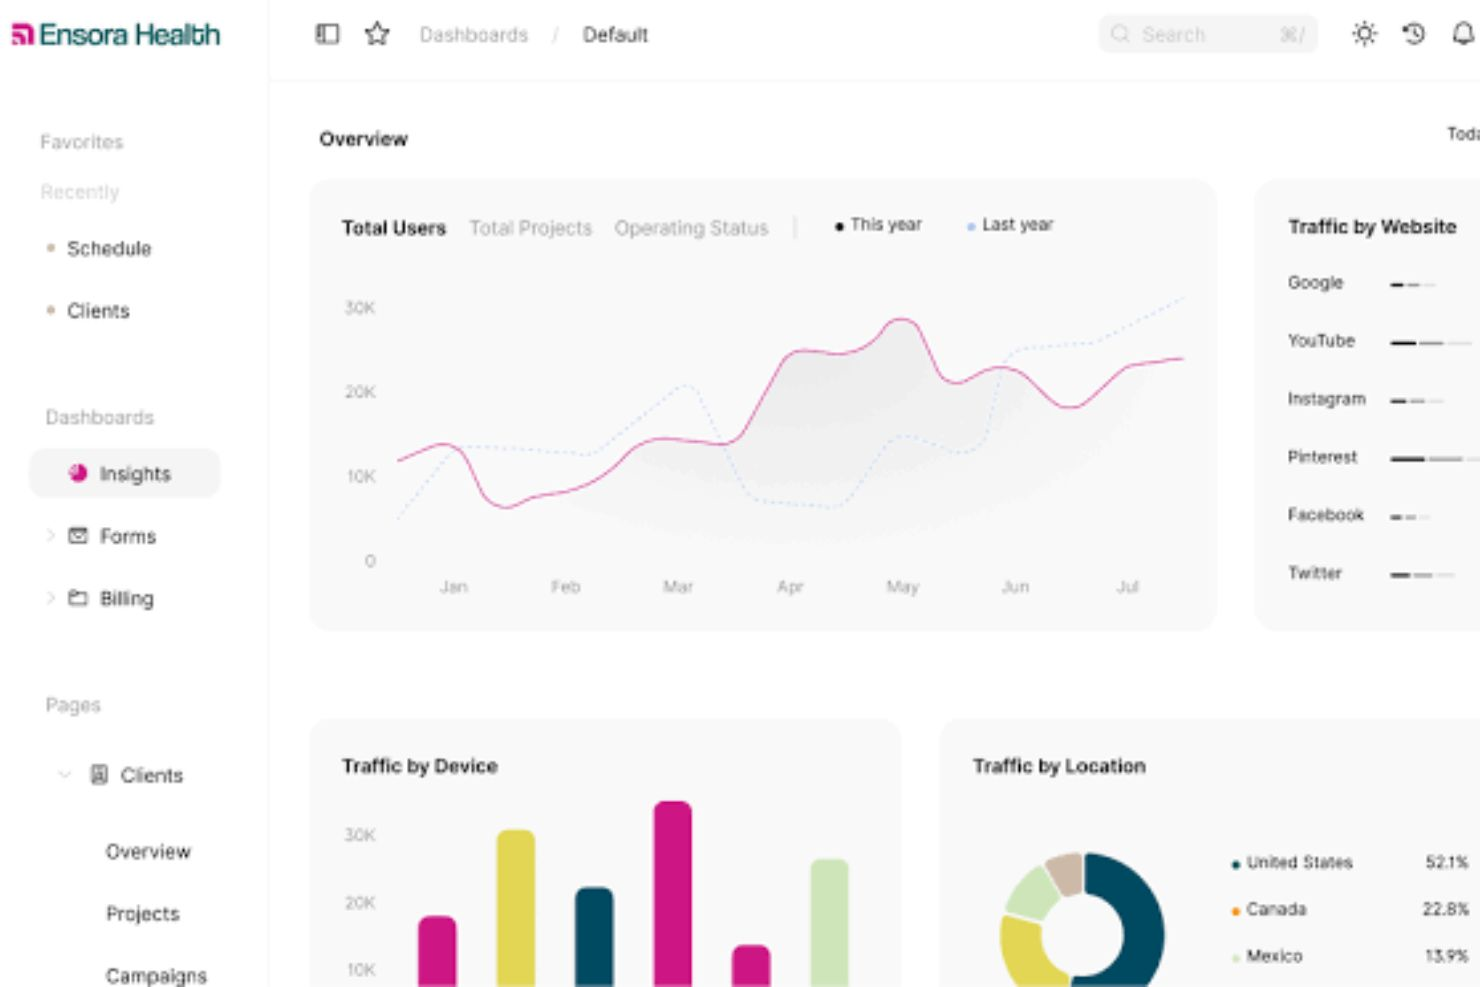Expand the Billing chevron
The width and height of the screenshot is (1480, 987).
click(x=50, y=597)
